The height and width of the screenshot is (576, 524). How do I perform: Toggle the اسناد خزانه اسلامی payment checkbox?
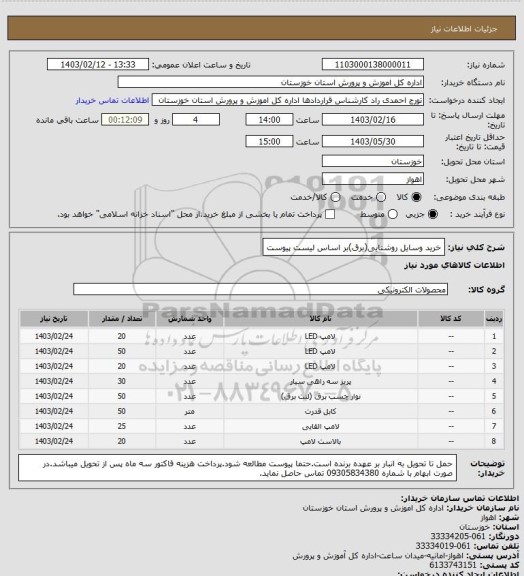pos(330,214)
